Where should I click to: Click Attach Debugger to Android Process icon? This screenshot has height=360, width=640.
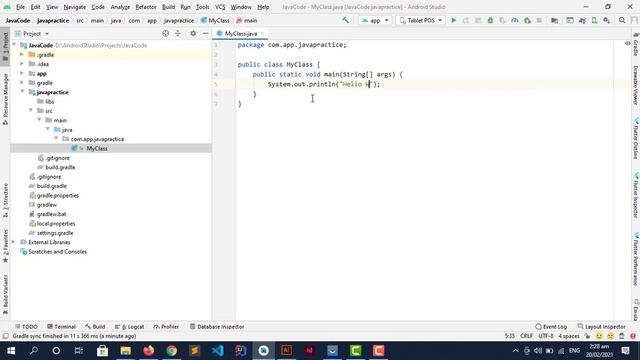(x=527, y=20)
